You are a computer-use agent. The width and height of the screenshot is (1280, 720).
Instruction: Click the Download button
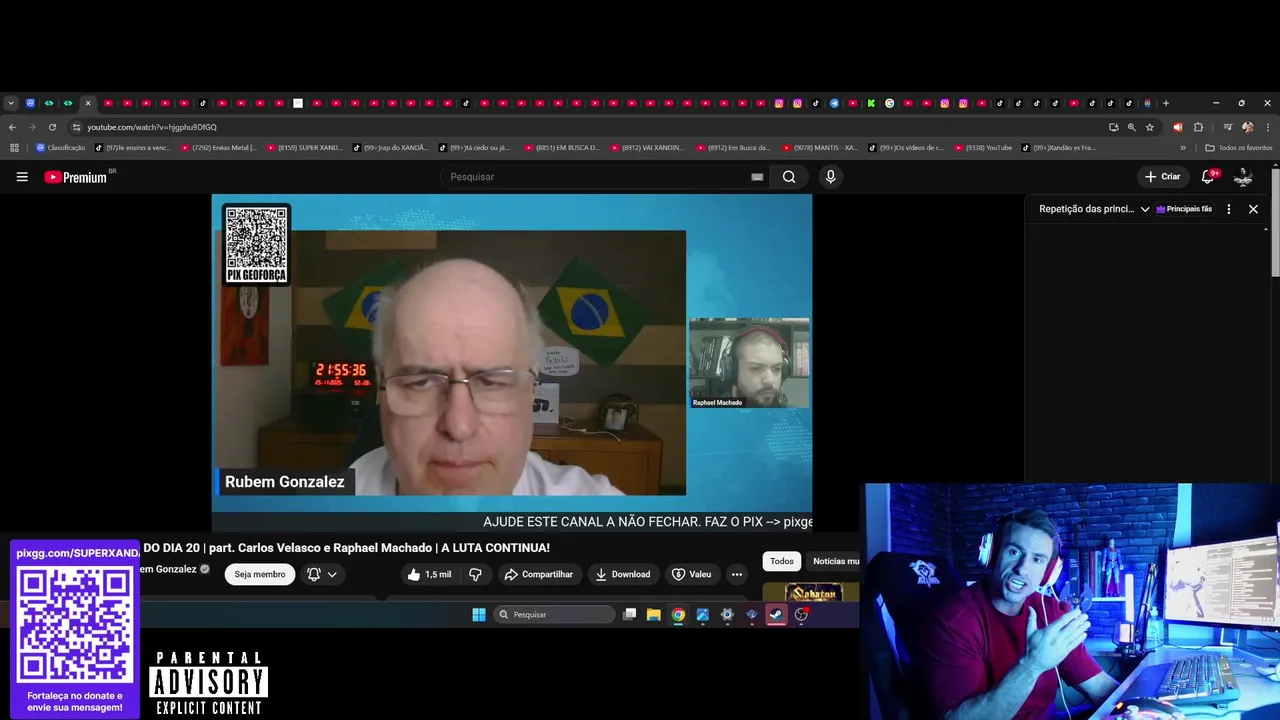point(622,574)
